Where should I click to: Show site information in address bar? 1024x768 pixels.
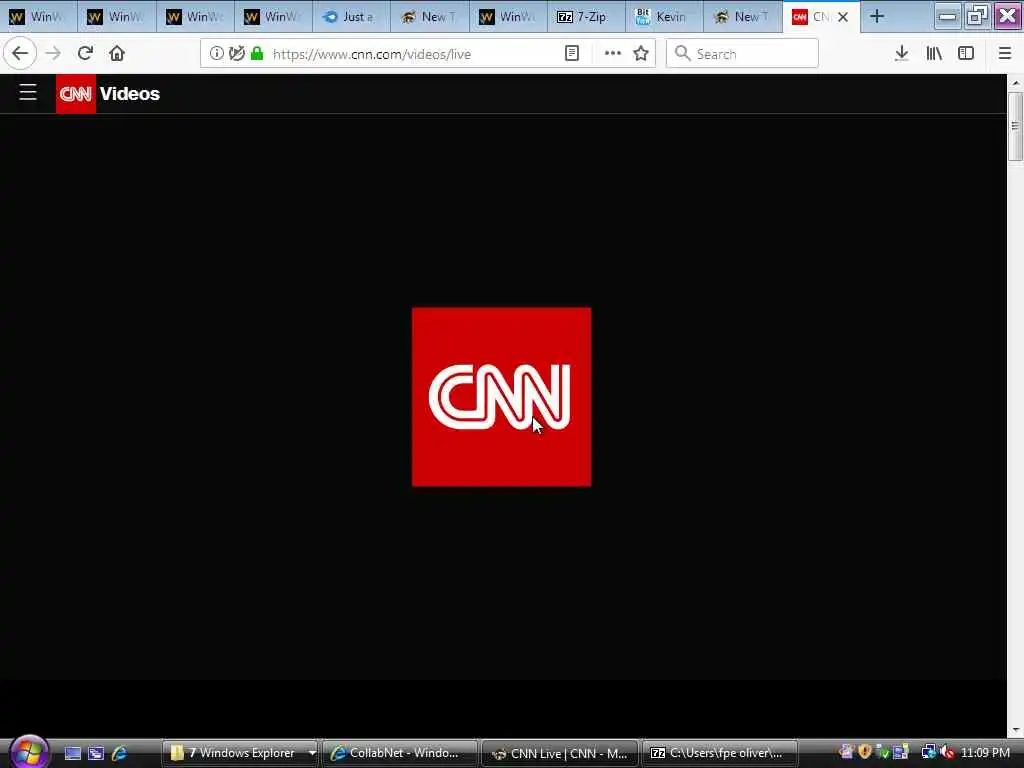pos(216,54)
